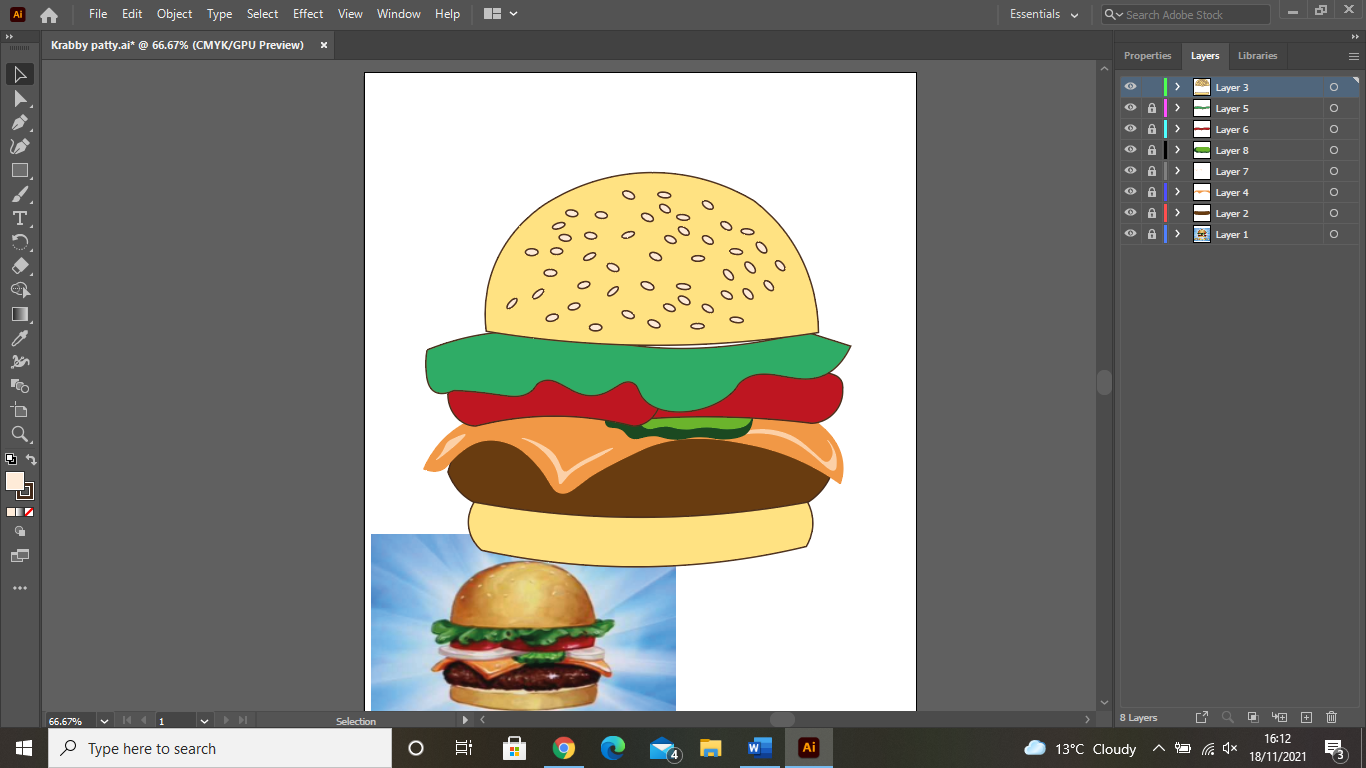This screenshot has width=1366, height=768.
Task: Select the Gradient tool
Action: [20, 315]
